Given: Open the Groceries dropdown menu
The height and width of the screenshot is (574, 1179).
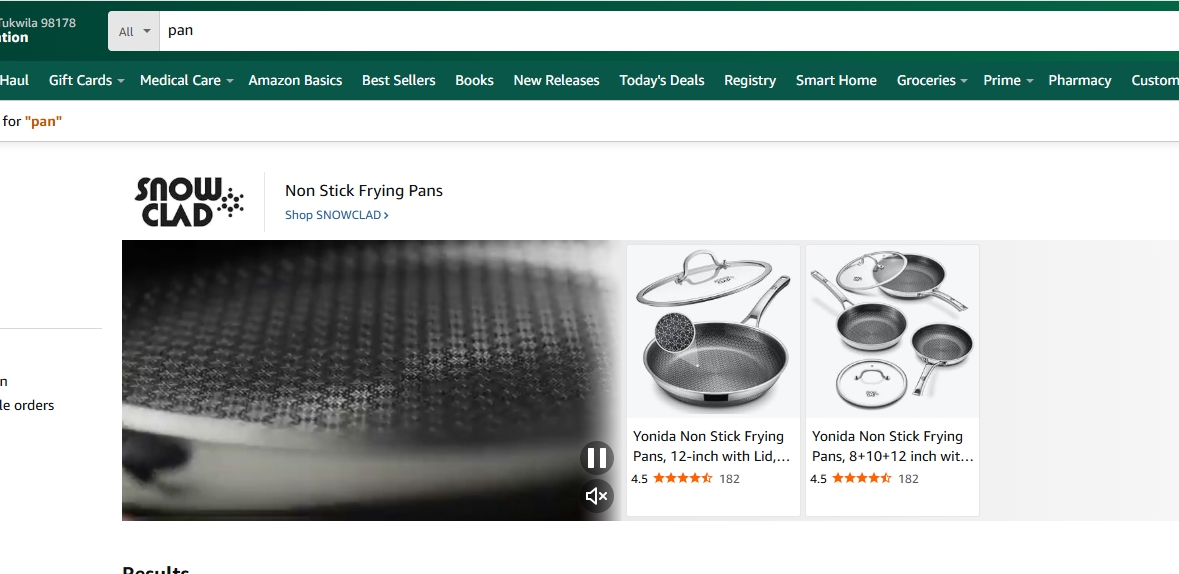Looking at the screenshot, I should pos(932,80).
